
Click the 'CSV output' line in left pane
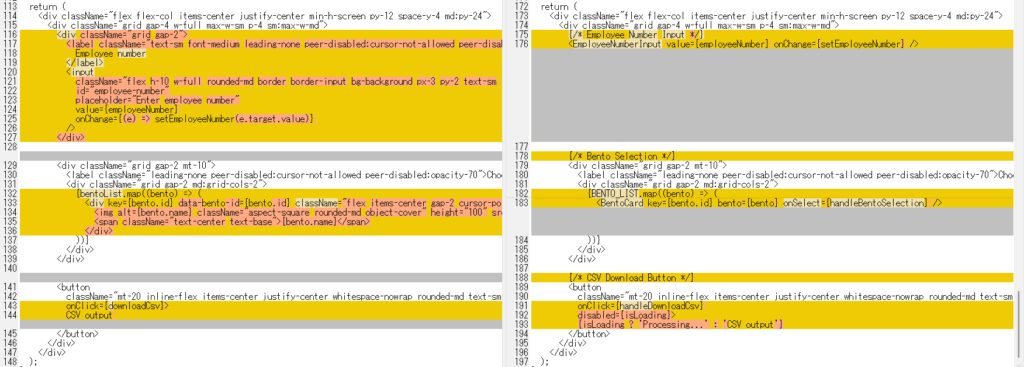(x=89, y=315)
